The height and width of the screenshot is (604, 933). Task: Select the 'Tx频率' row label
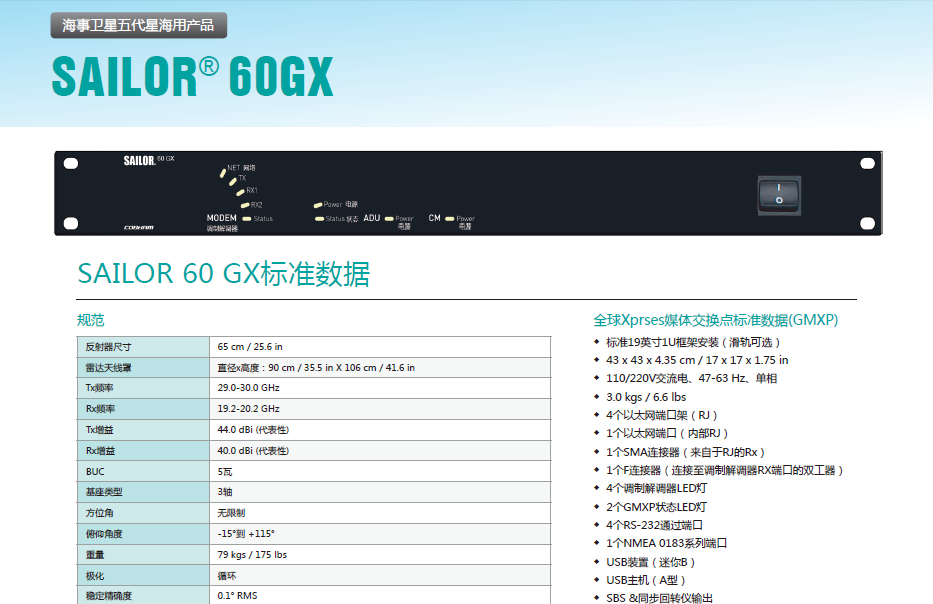(99, 388)
